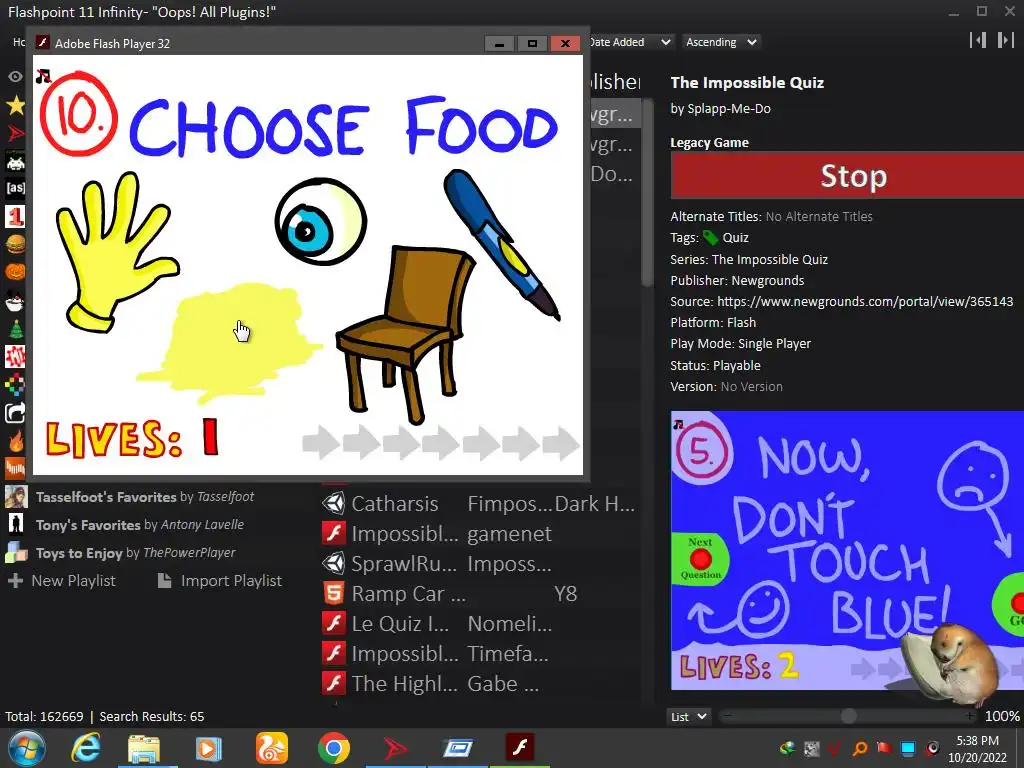The width and height of the screenshot is (1024, 768).
Task: Stop the running Impossible Quiz game
Action: (x=848, y=176)
